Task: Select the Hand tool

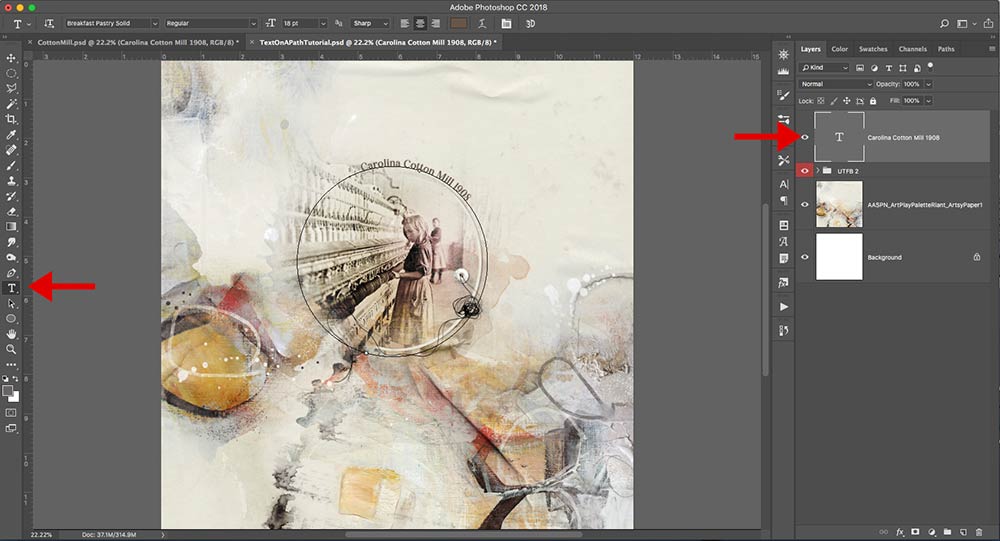Action: point(11,334)
